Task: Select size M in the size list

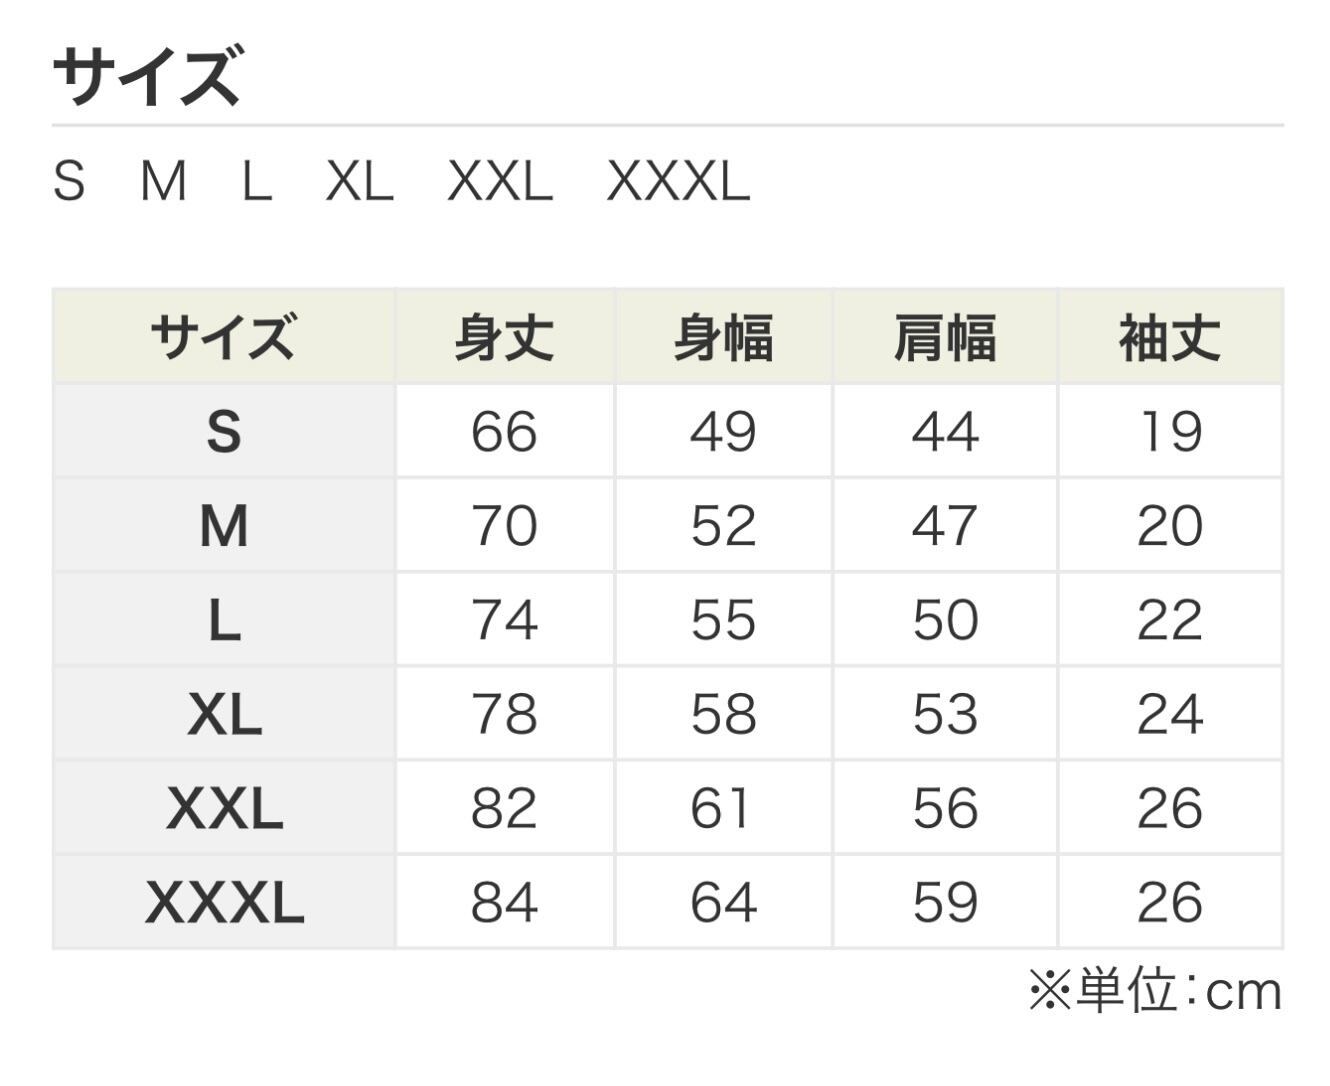Action: 163,182
